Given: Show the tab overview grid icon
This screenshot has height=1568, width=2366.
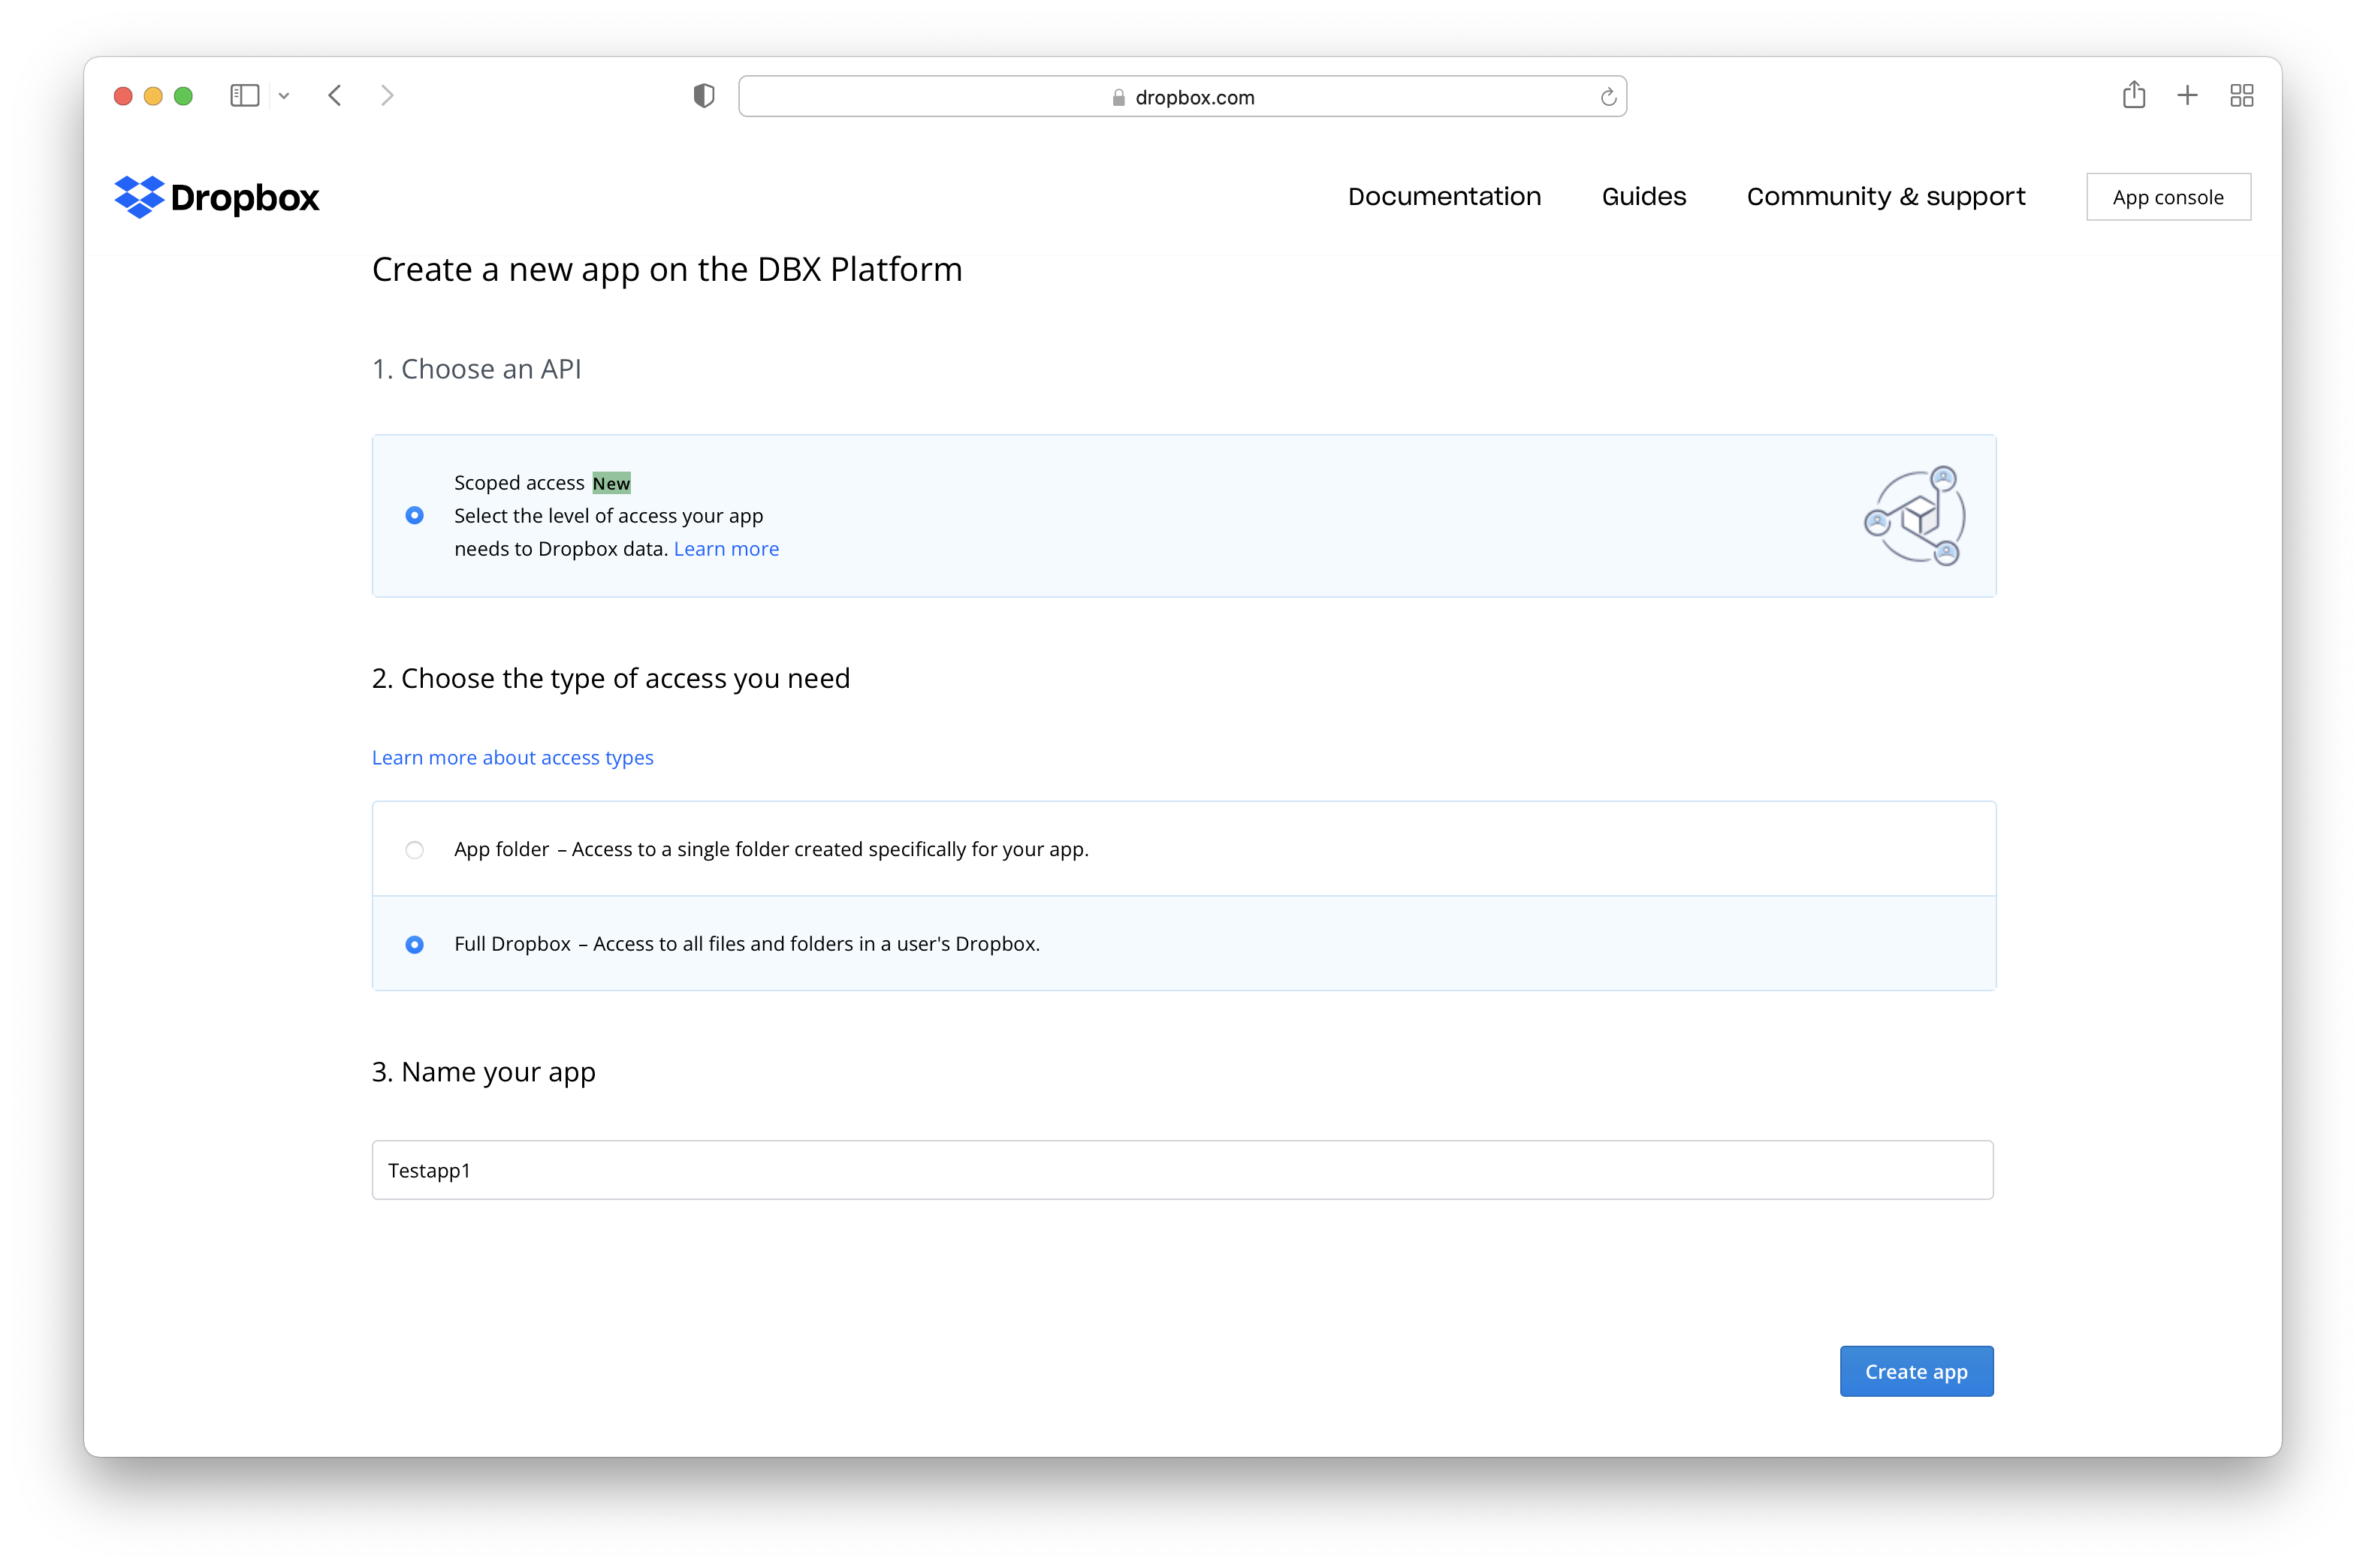Looking at the screenshot, I should point(2242,96).
